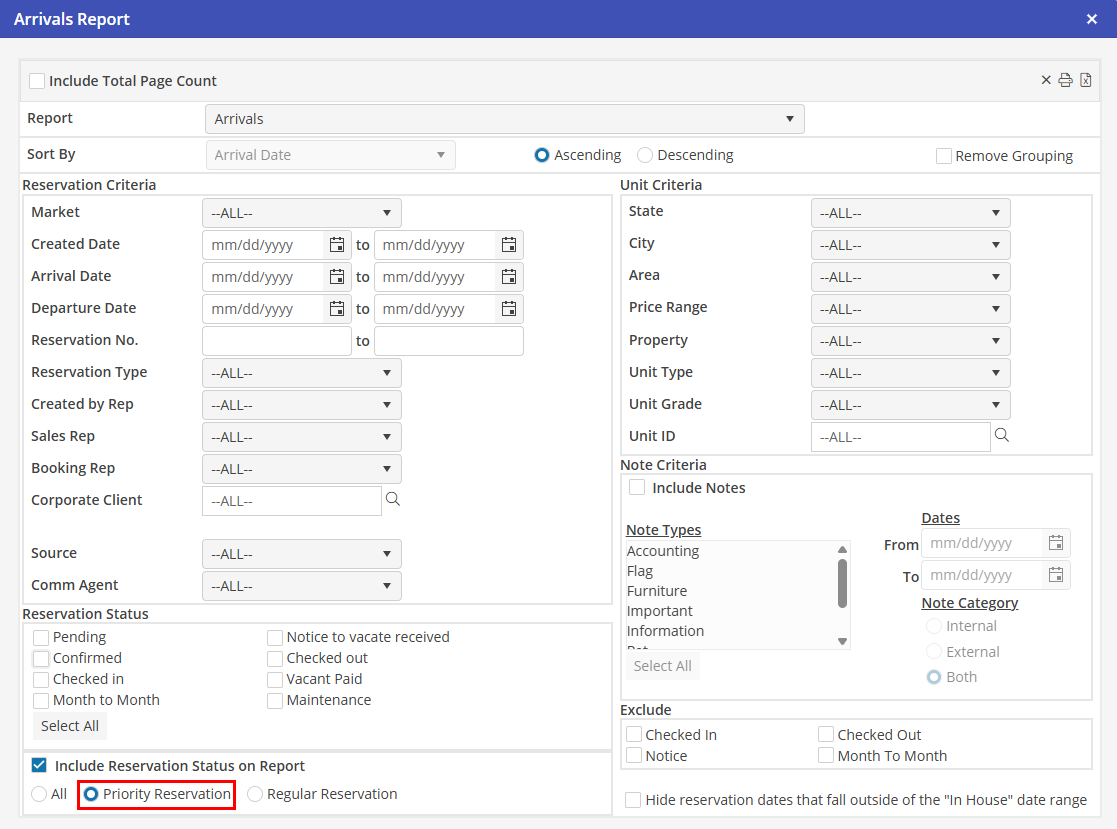Click the print report icon

click(x=1066, y=81)
